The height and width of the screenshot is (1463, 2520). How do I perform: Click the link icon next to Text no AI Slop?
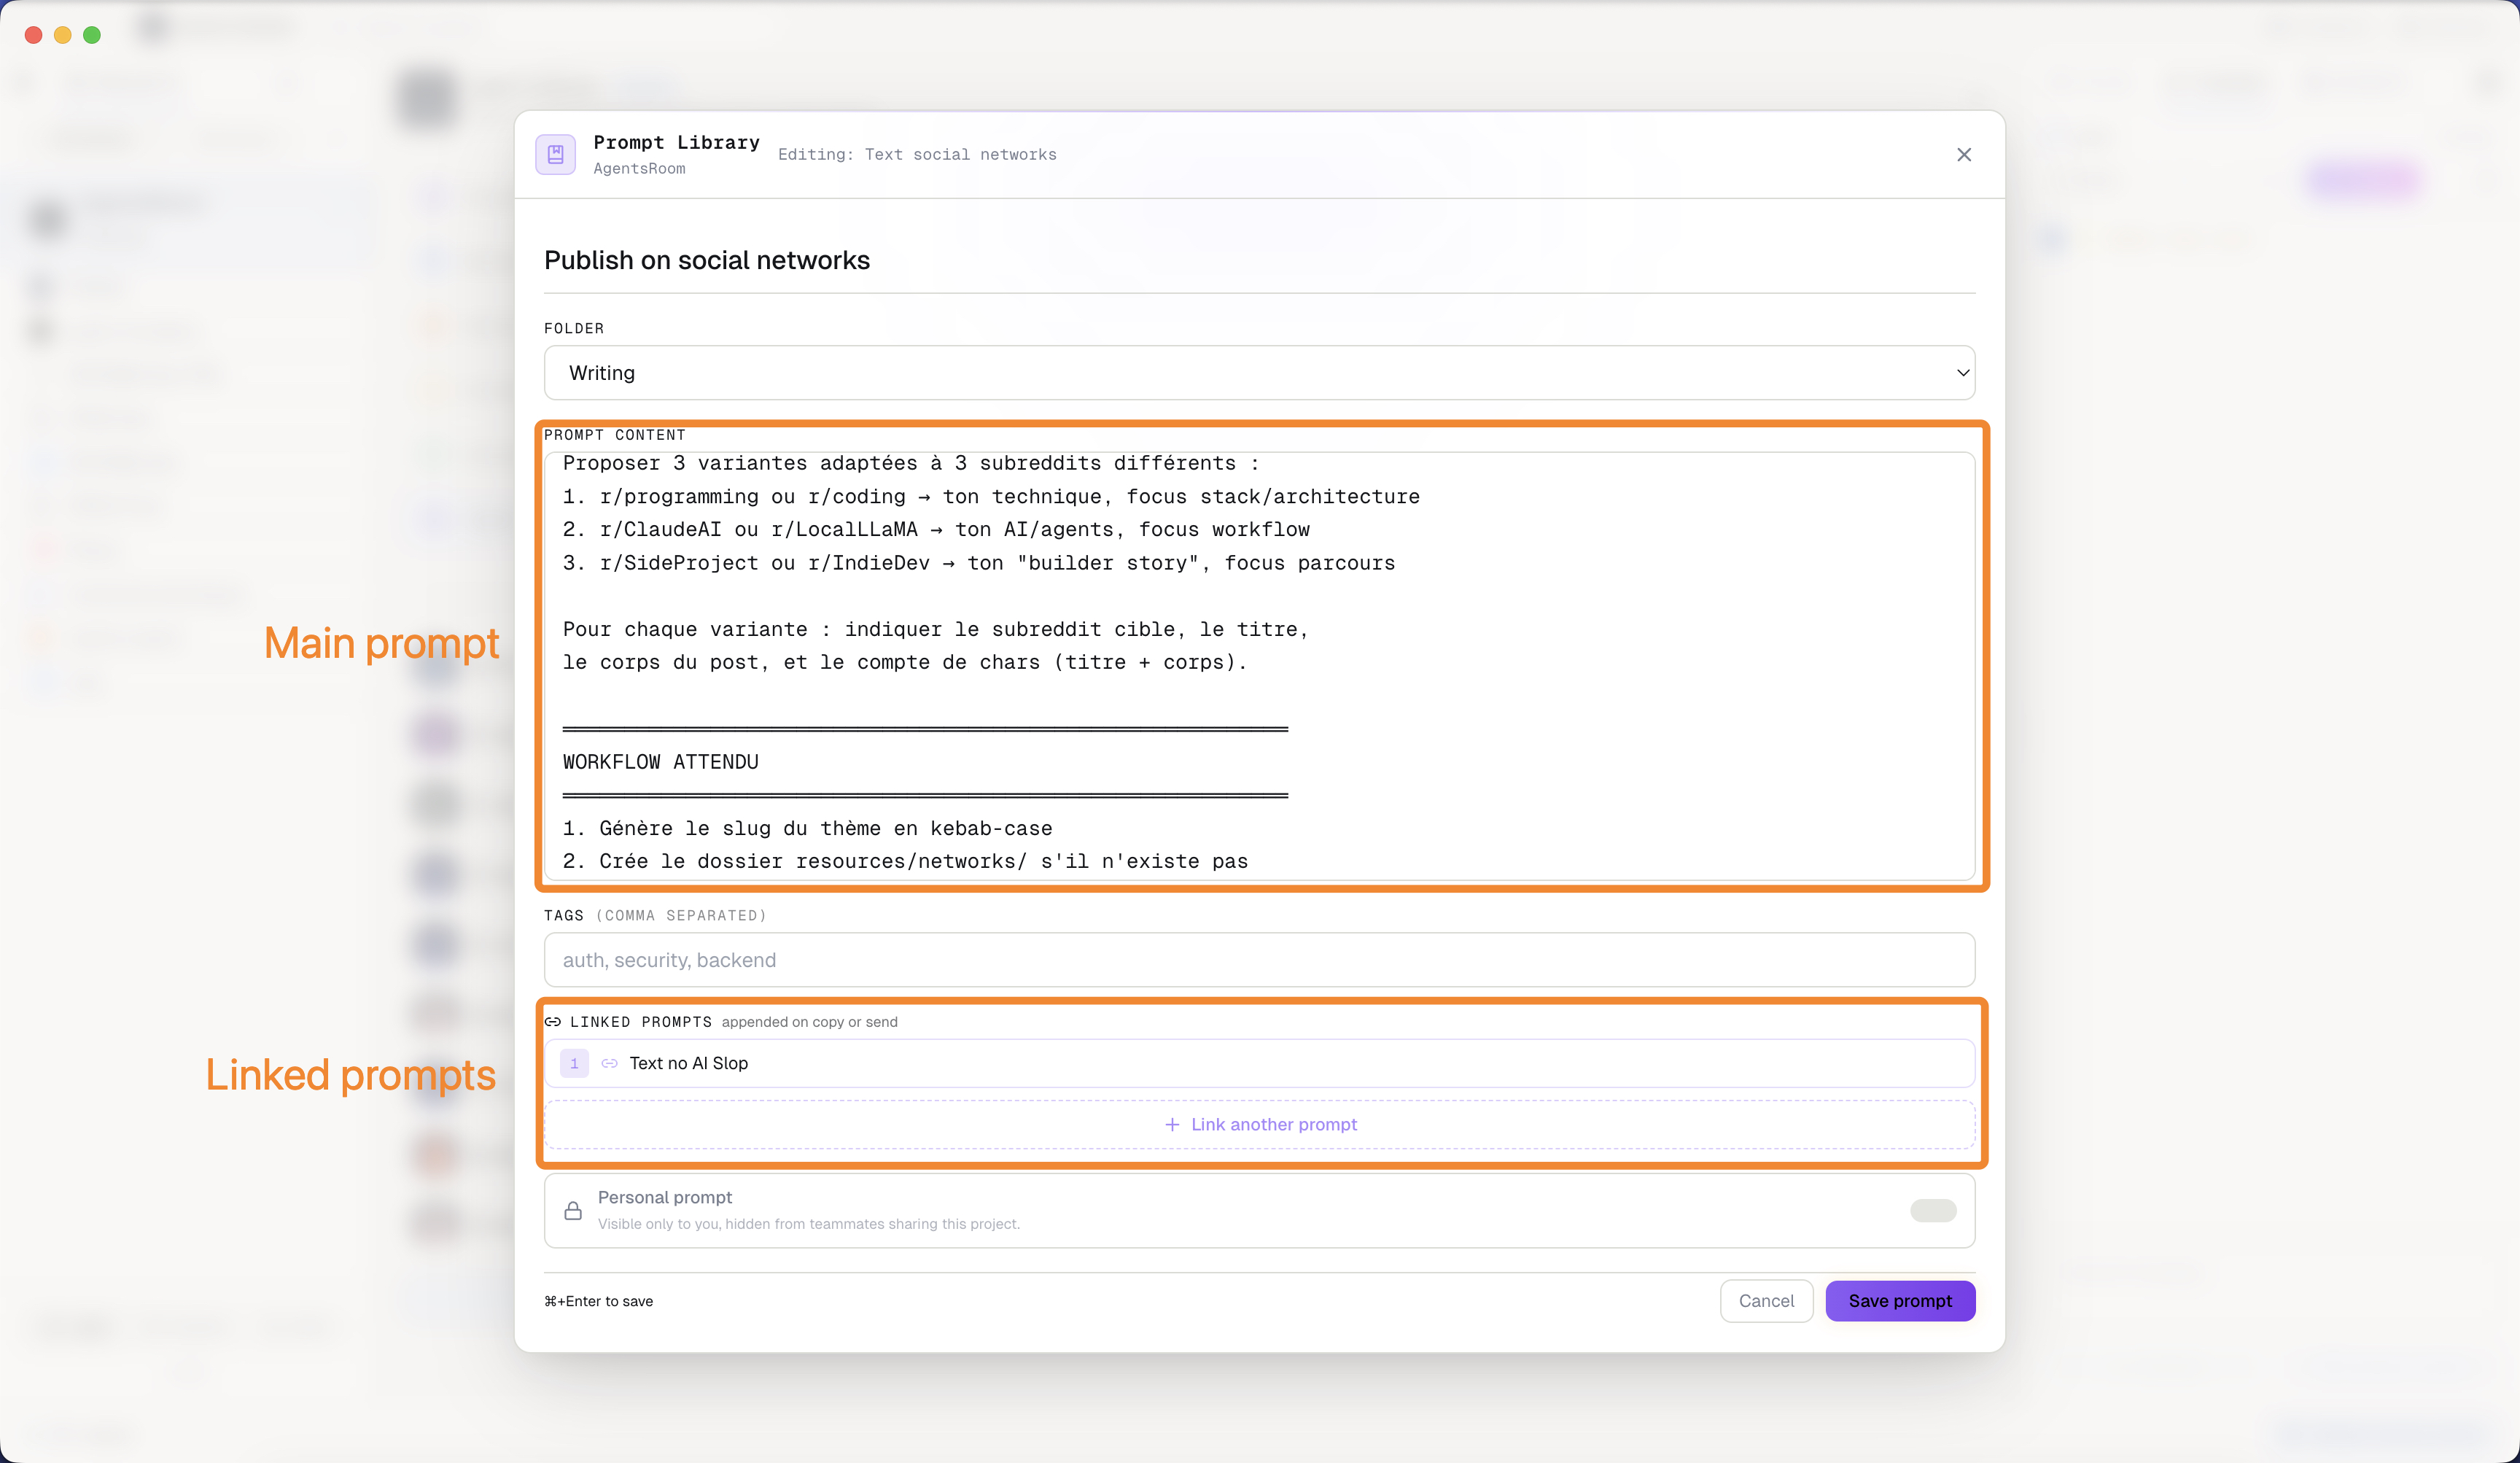coord(610,1063)
